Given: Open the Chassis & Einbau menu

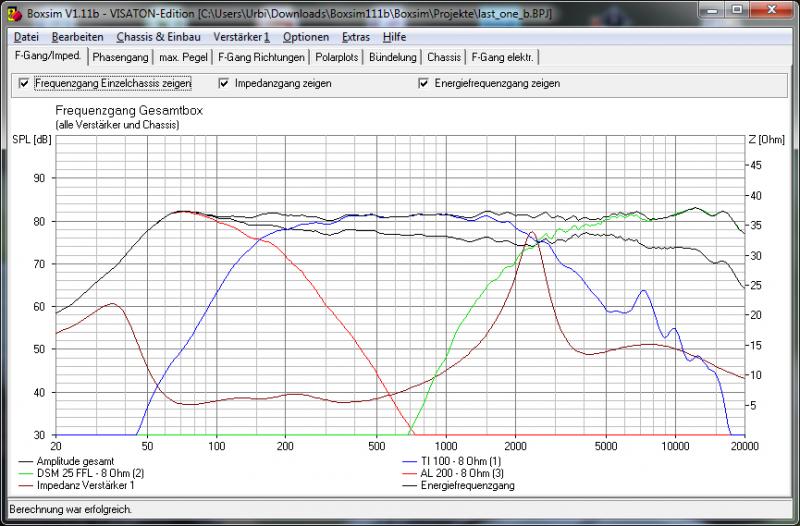Looking at the screenshot, I should click(158, 37).
